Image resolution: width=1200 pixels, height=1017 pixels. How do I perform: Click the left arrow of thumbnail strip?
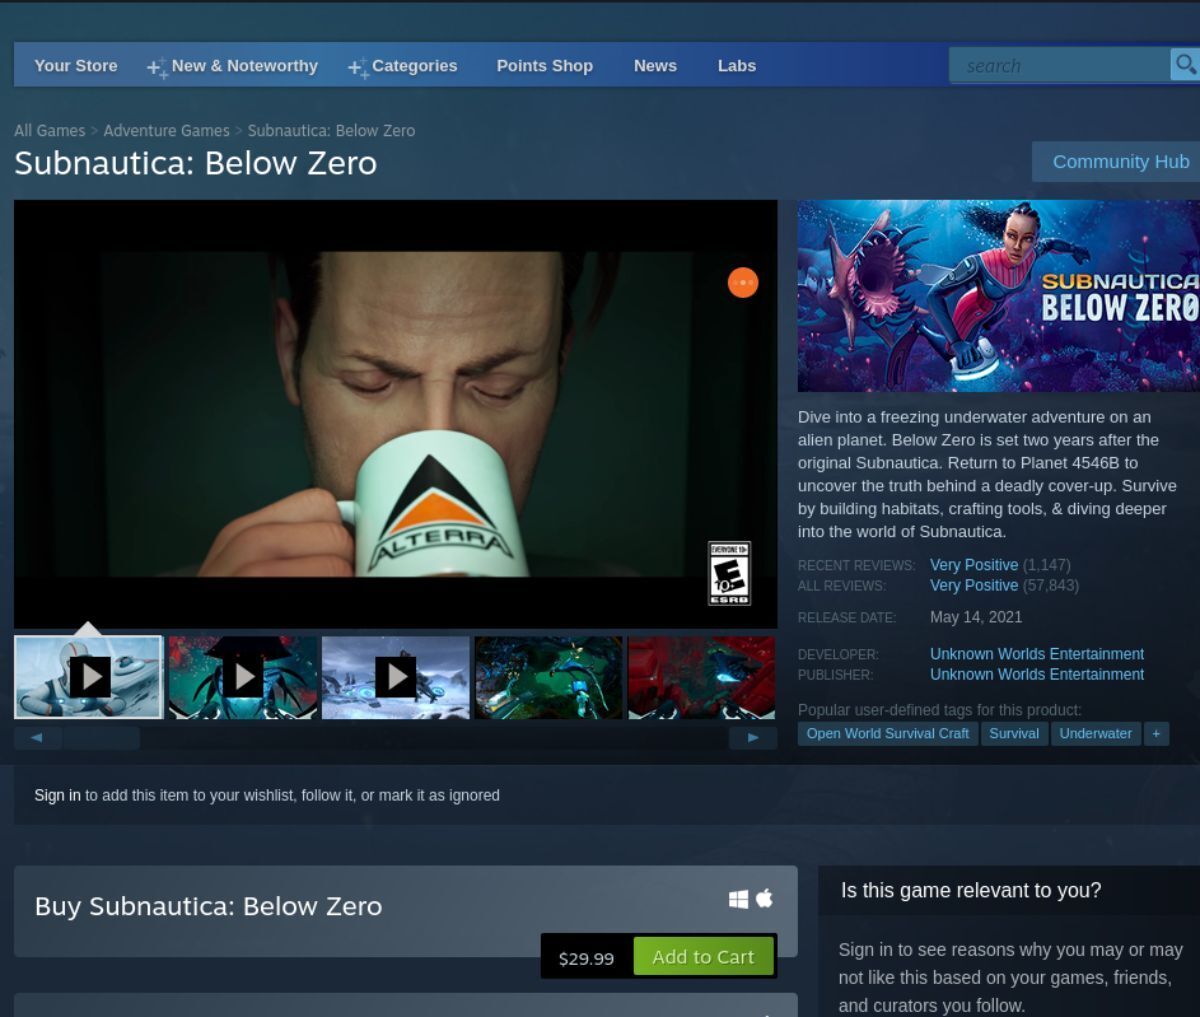coord(37,738)
